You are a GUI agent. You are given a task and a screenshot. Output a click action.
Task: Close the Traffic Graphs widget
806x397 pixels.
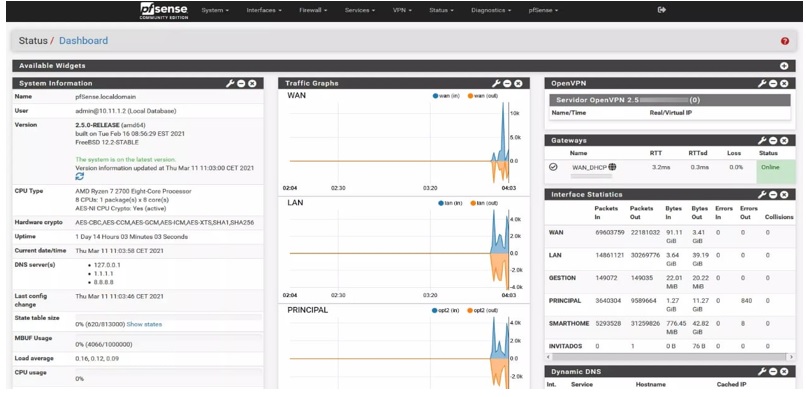(518, 83)
